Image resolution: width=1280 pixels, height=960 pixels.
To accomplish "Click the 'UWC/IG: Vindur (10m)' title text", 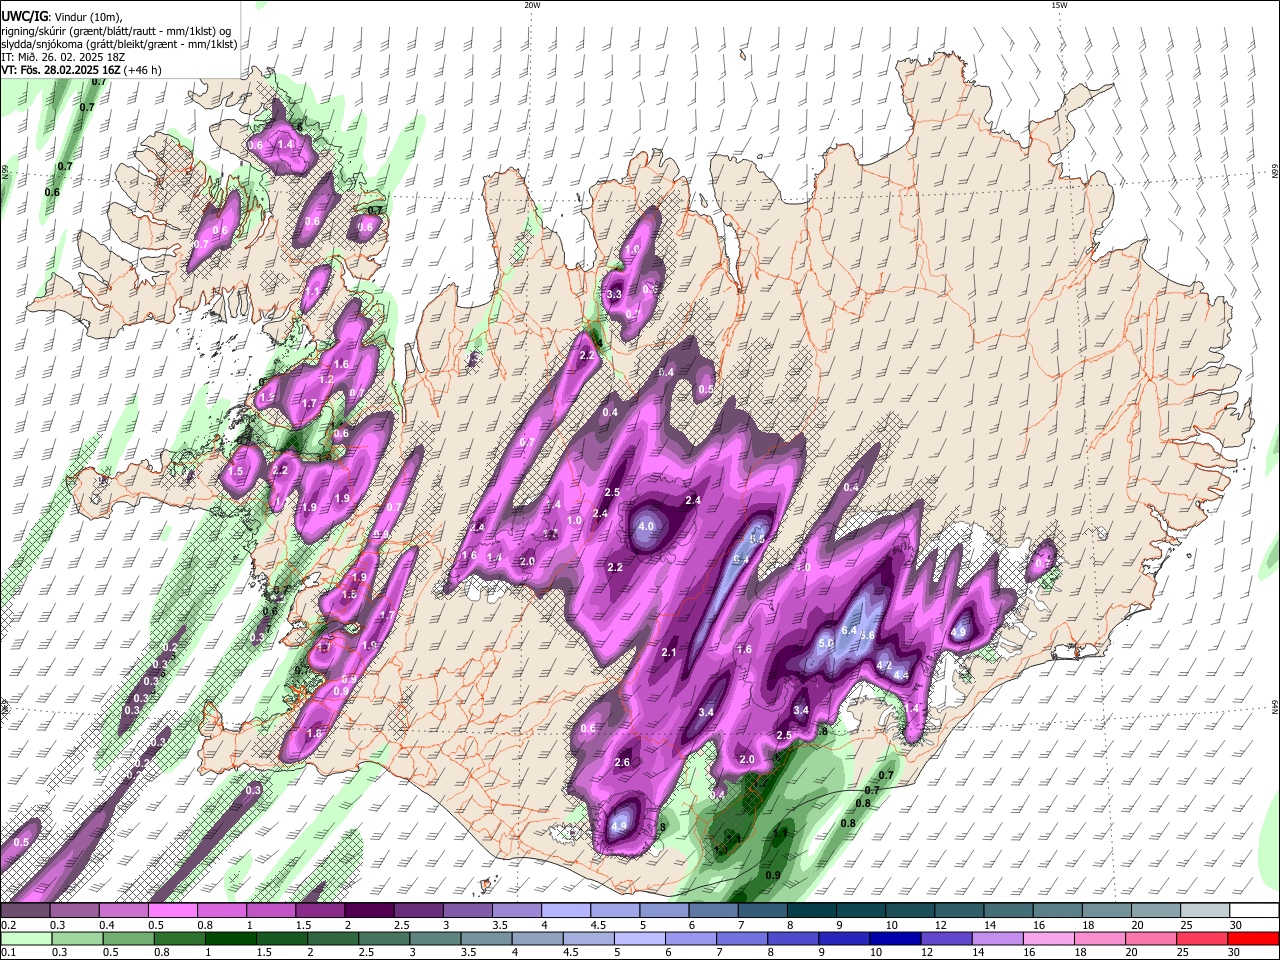I will coord(61,16).
